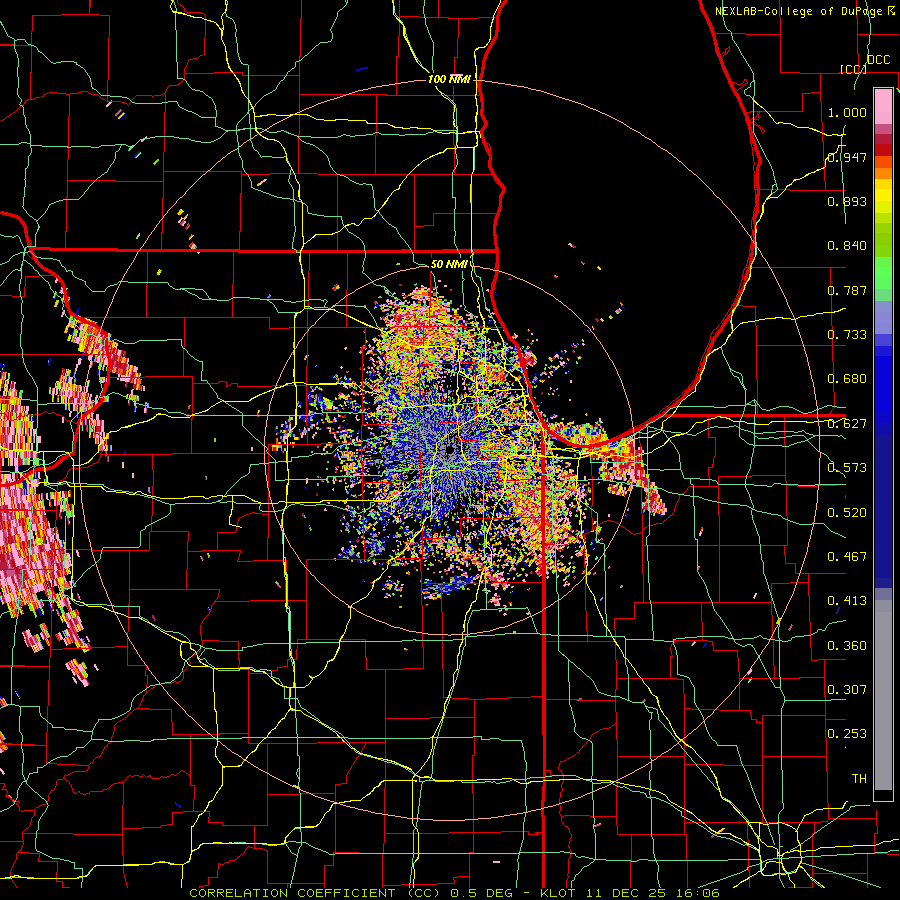This screenshot has height=900, width=900.
Task: Select the 0.680 scale value
Action: (847, 379)
